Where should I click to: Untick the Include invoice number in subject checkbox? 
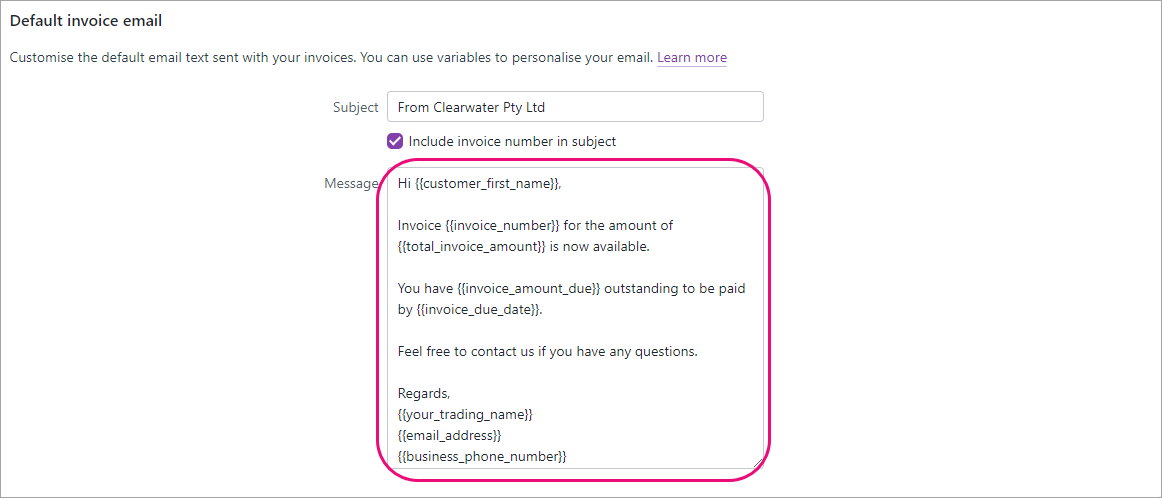(395, 141)
